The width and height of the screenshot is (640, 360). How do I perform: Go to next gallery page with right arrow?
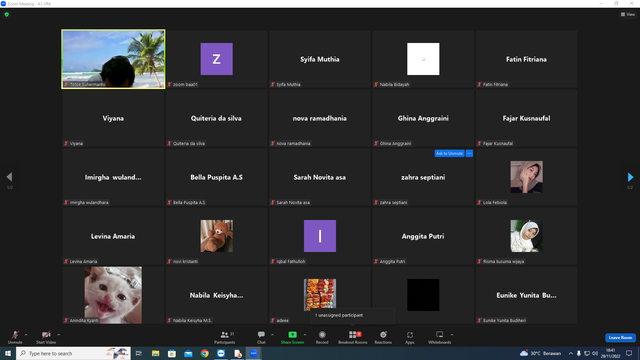pos(630,177)
